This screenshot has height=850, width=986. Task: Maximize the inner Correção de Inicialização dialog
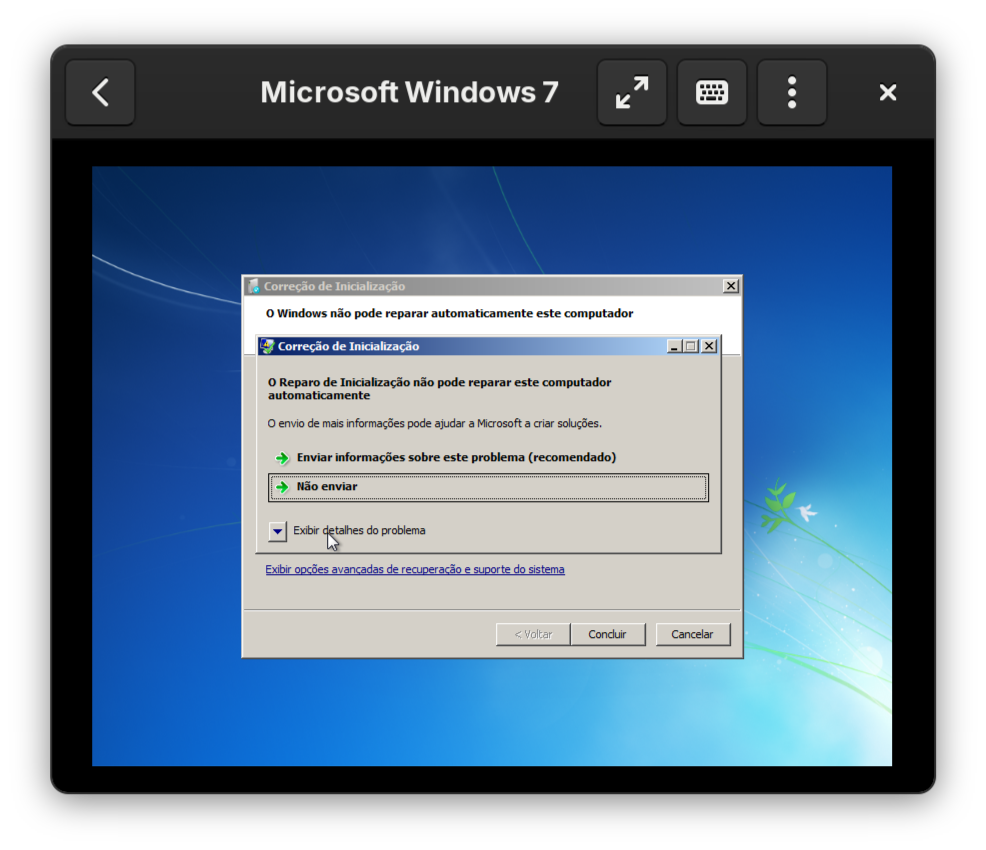(x=691, y=346)
